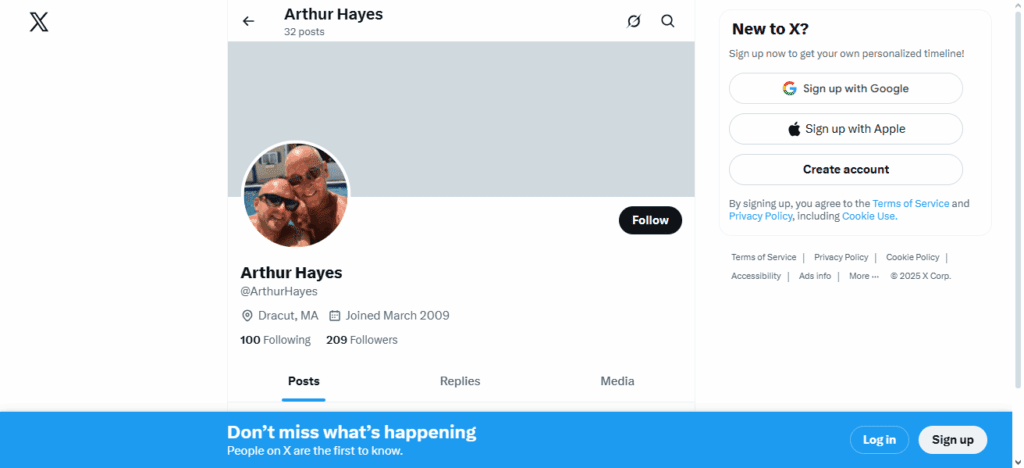Open Arthur Hayes's profile picture
Screen dimensions: 1024x468
coord(295,194)
